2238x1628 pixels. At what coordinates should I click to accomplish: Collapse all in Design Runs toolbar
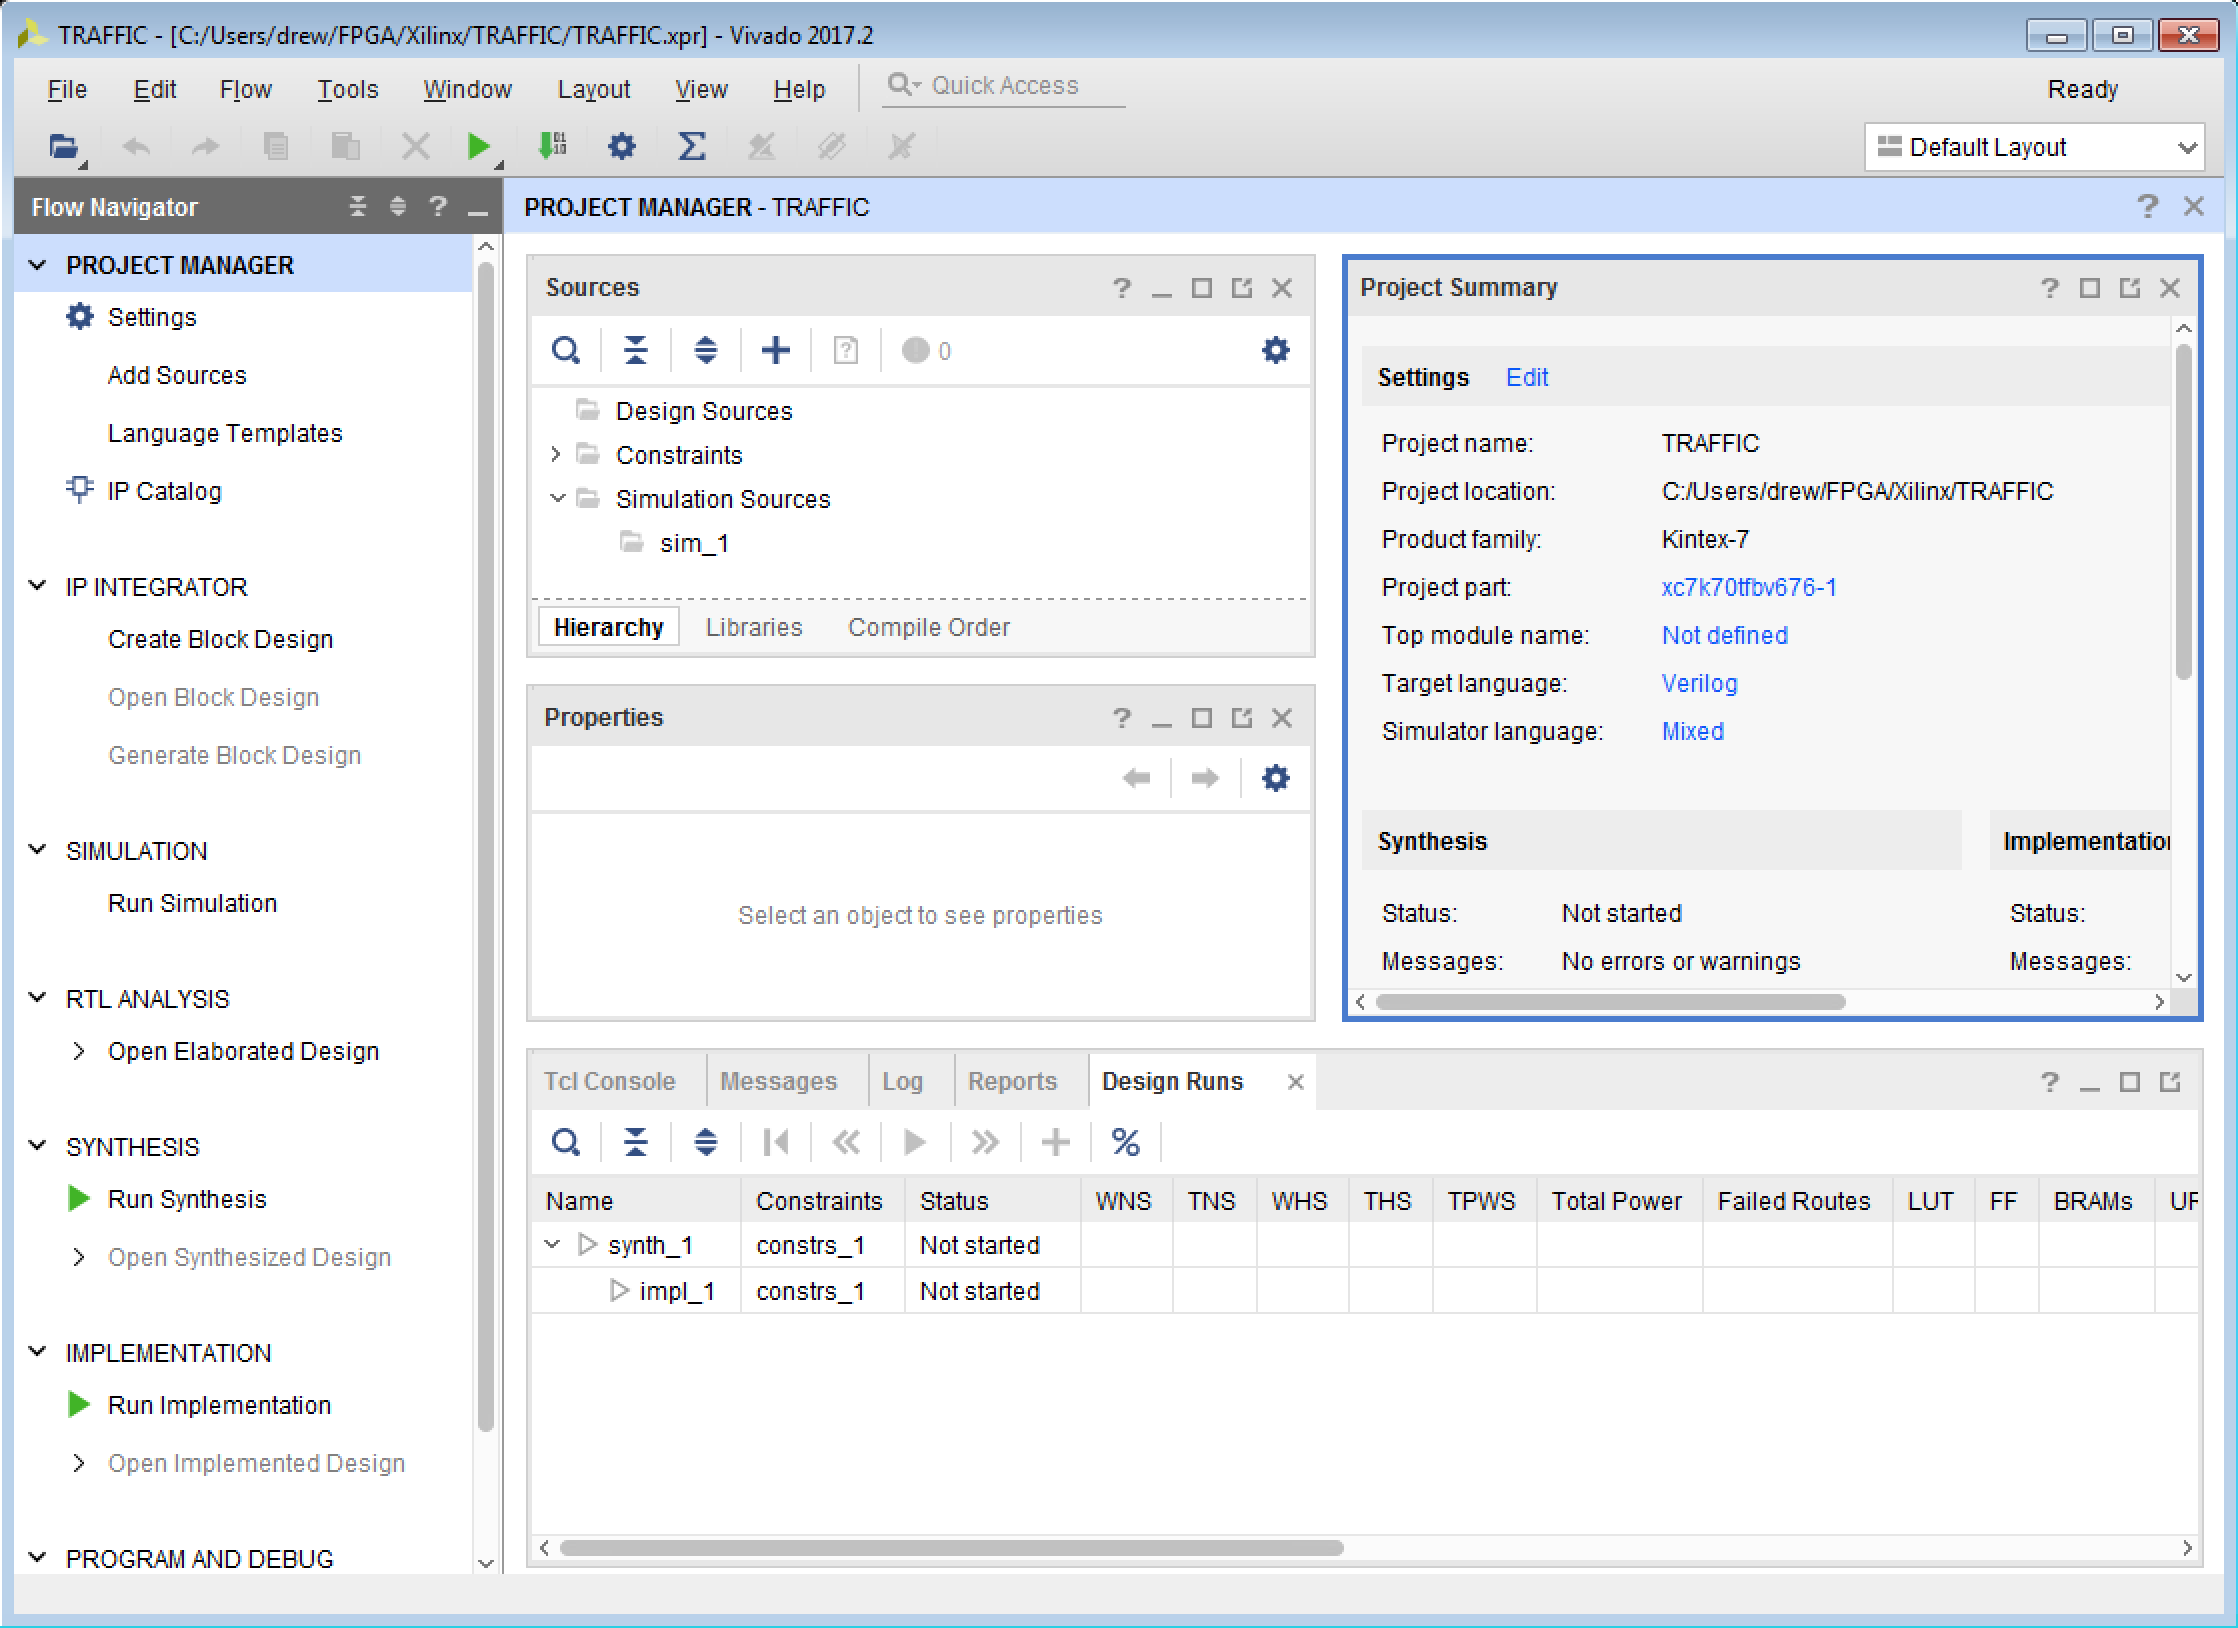pos(636,1143)
